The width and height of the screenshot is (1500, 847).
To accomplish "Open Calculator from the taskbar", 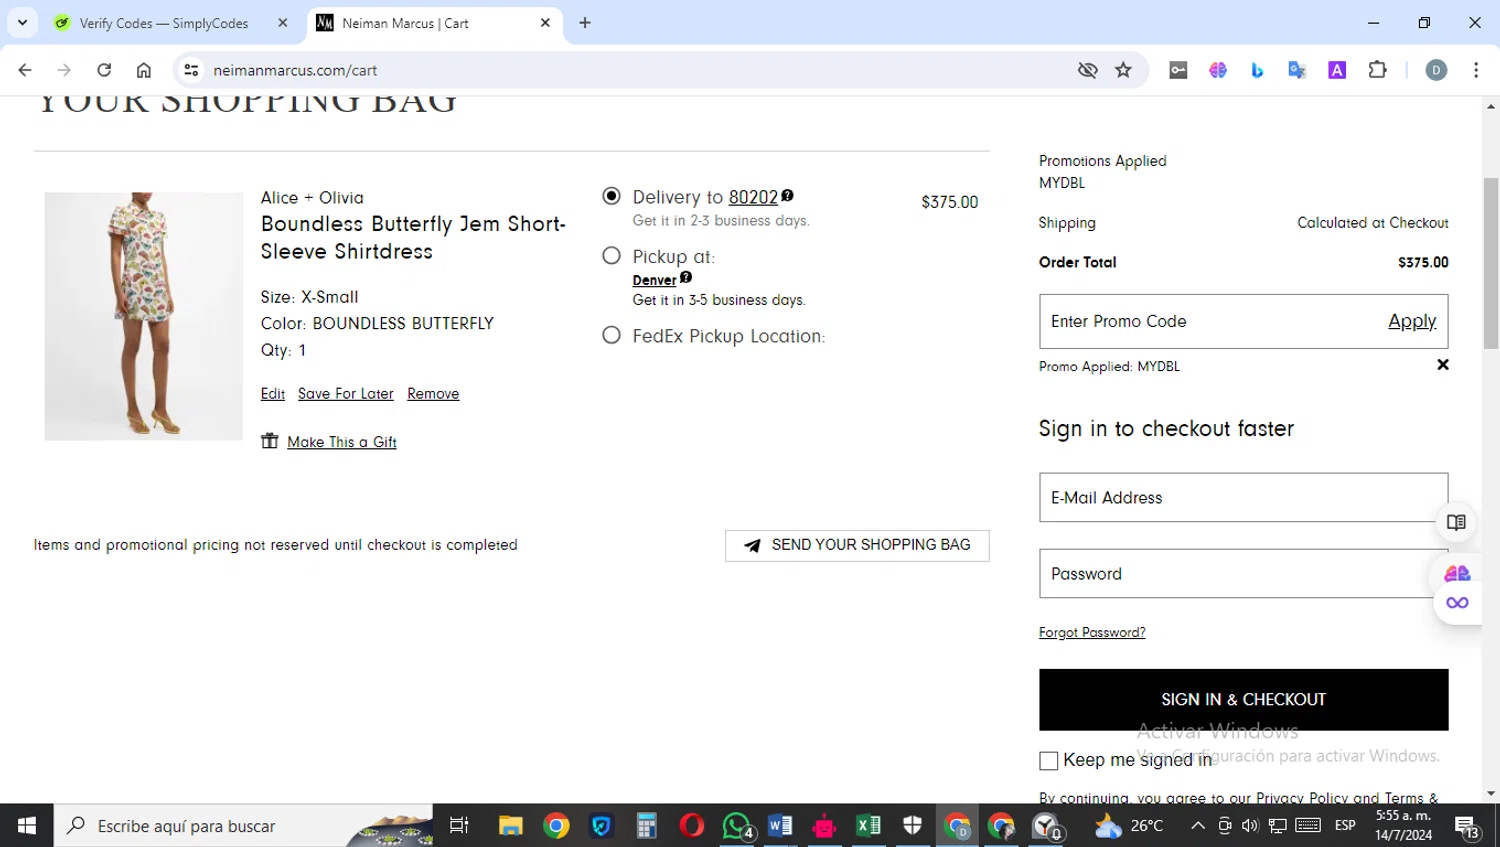I will pyautogui.click(x=646, y=826).
